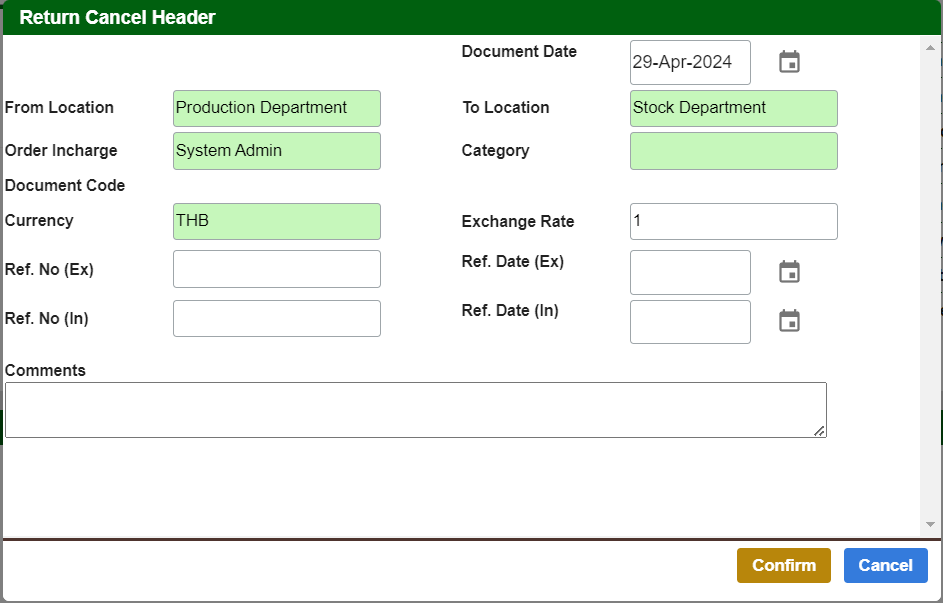Open the Ref. Date (In) calendar icon
The image size is (943, 603).
click(789, 321)
